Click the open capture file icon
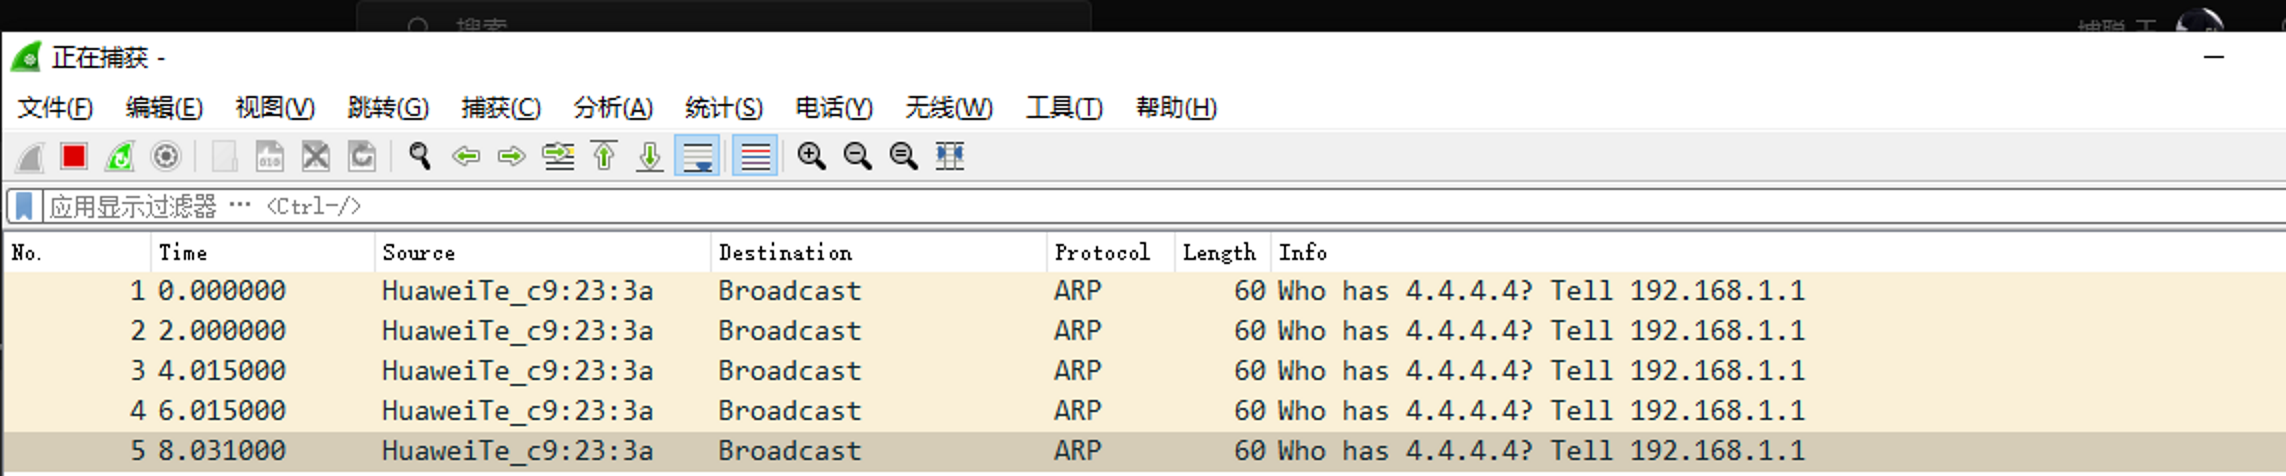 click(x=224, y=157)
